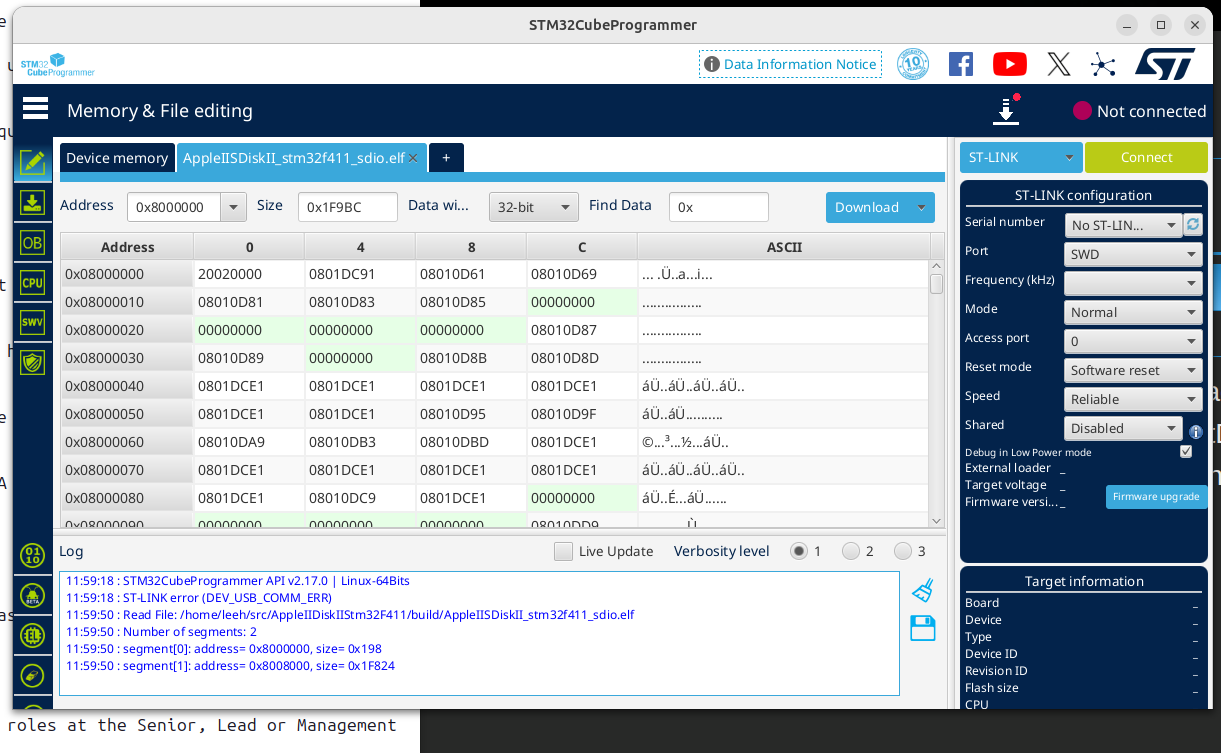This screenshot has height=753, width=1221.
Task: Select verbosity level 2 radio button
Action: click(x=851, y=551)
